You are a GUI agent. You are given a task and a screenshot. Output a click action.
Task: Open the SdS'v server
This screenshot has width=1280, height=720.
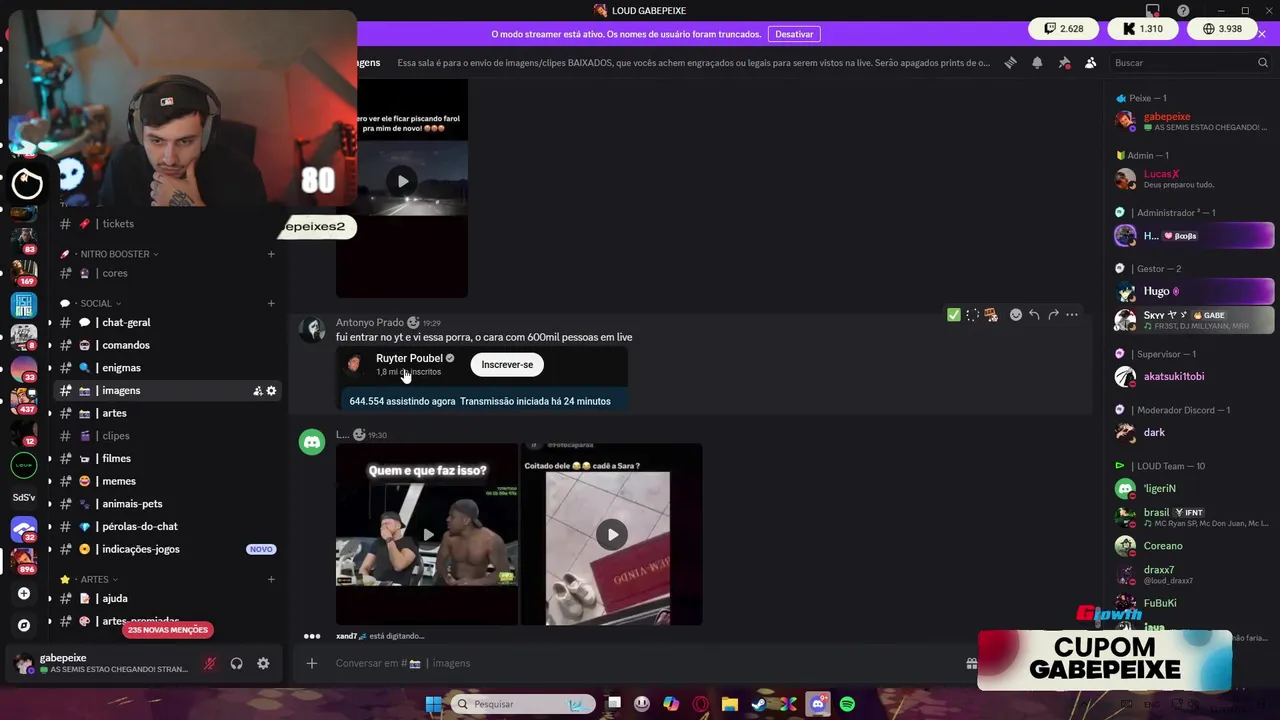pos(24,497)
